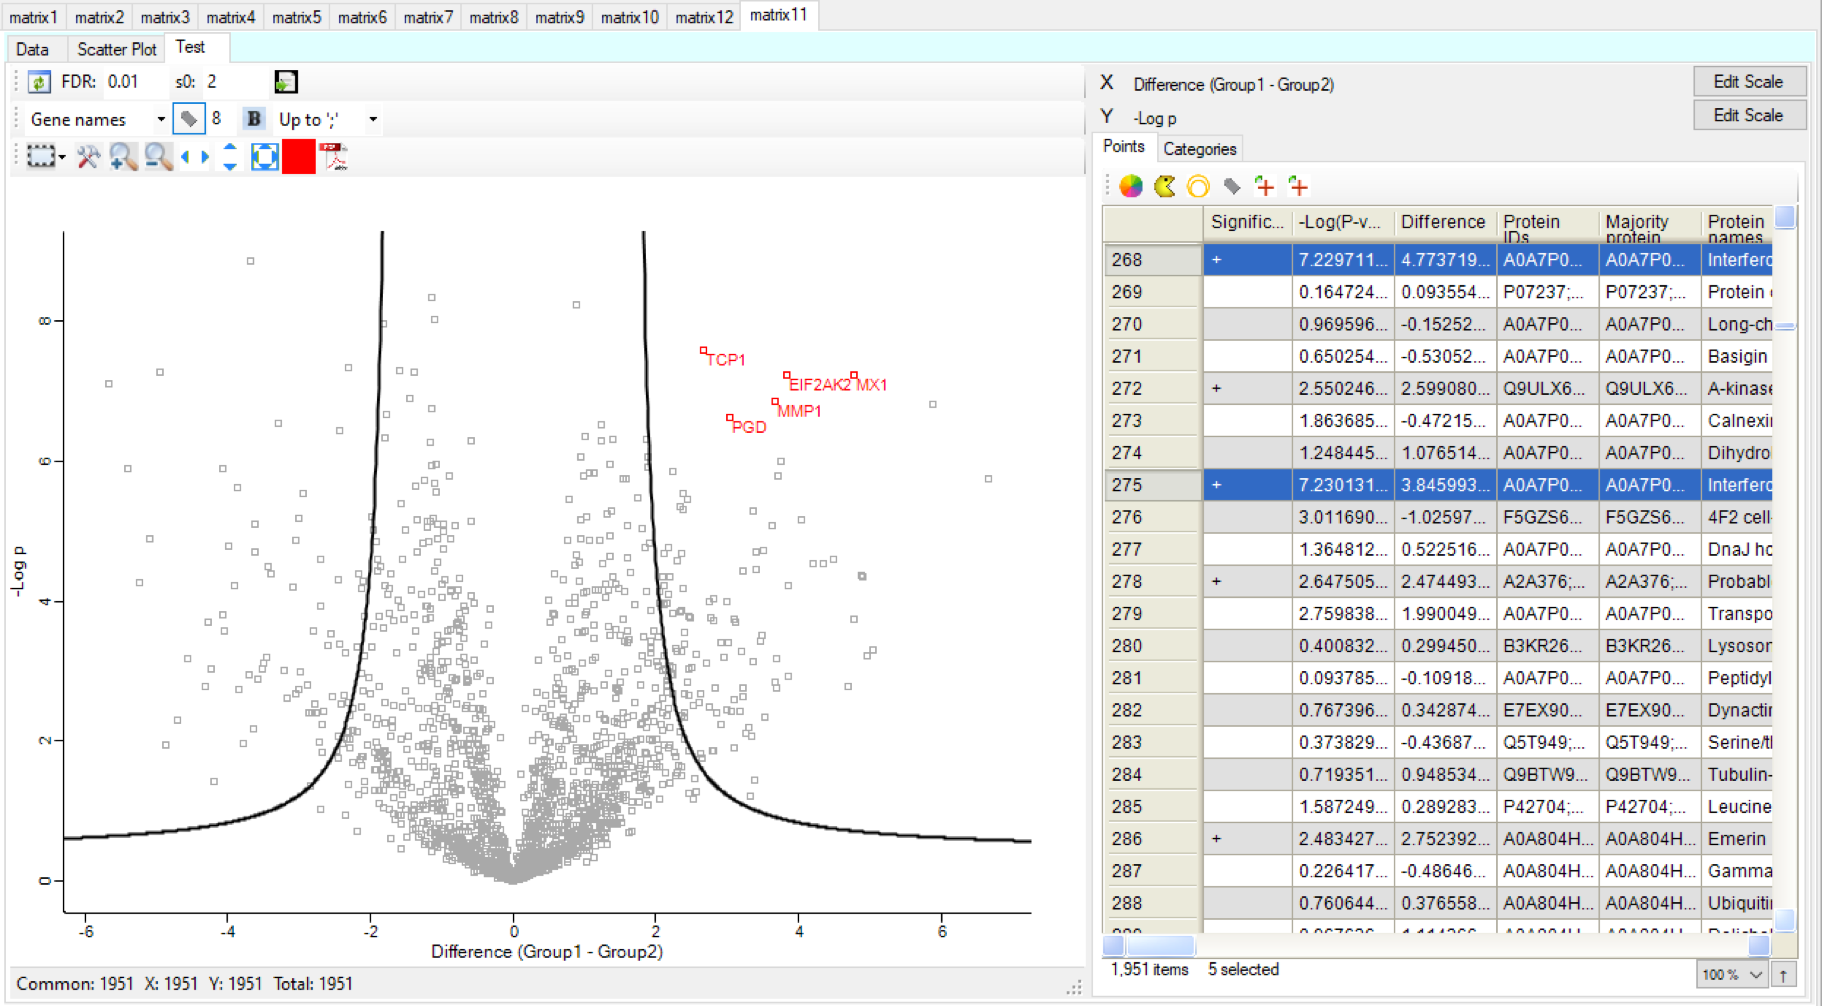Switch to the Categories tab

(x=1199, y=149)
